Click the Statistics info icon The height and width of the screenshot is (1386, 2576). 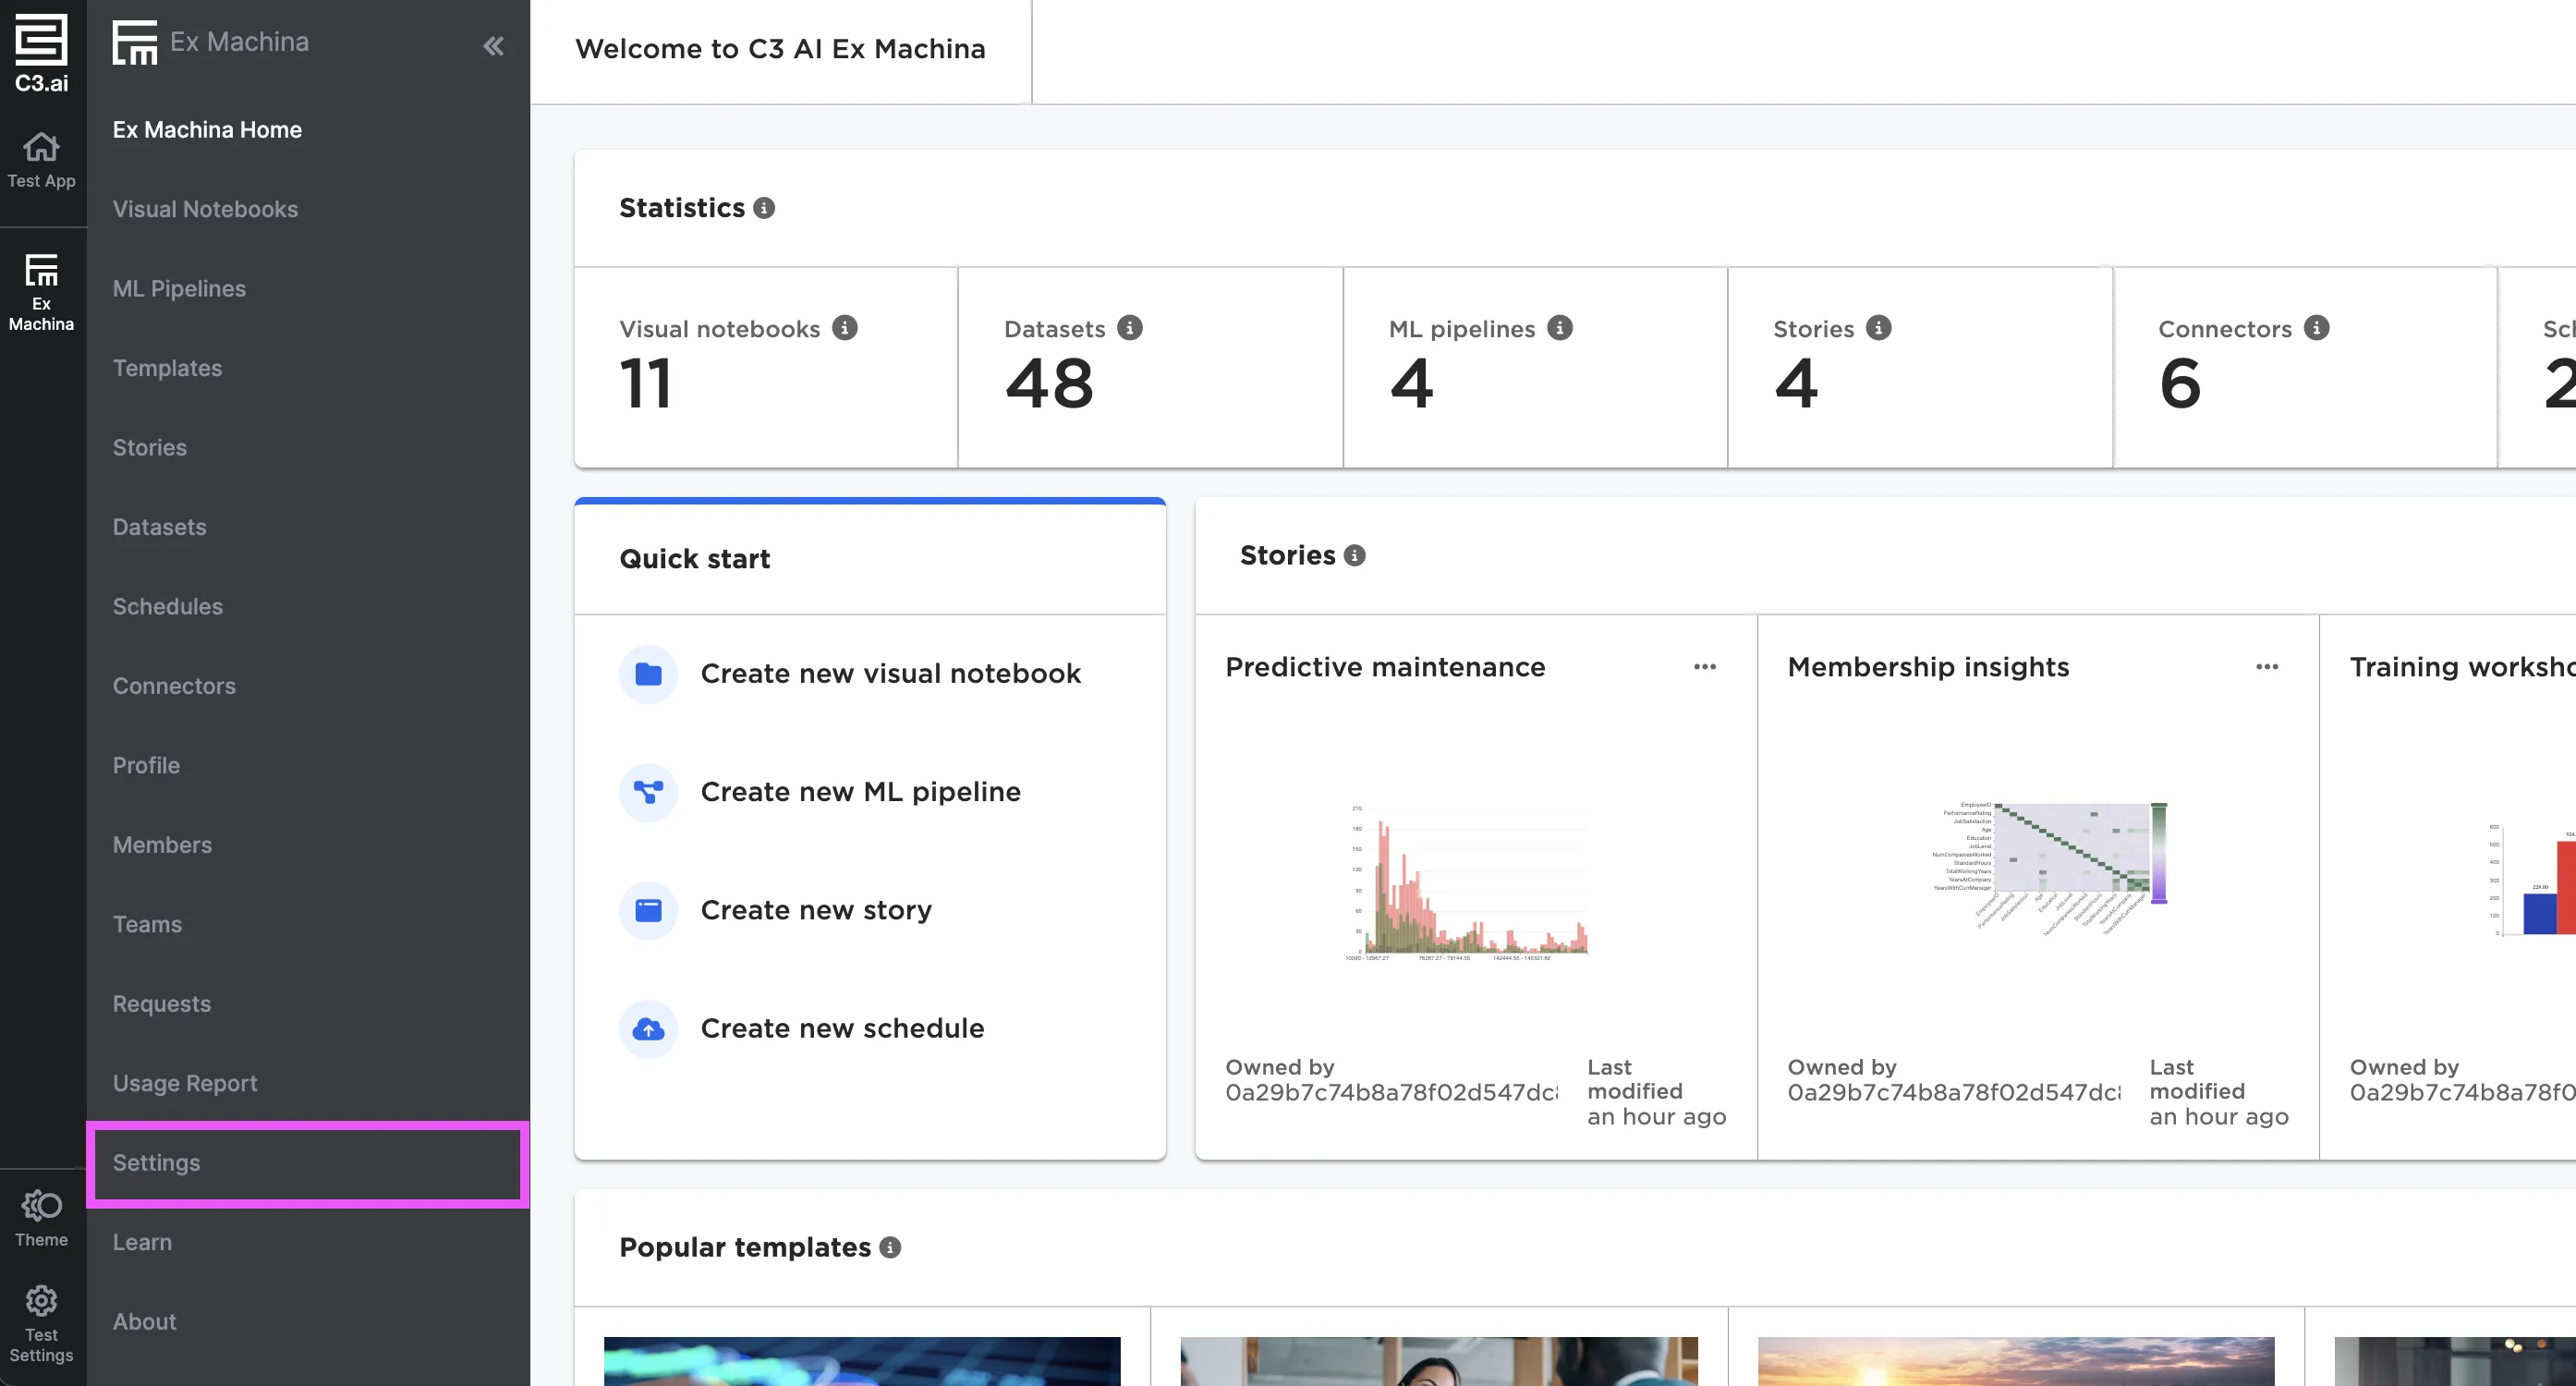tap(764, 208)
